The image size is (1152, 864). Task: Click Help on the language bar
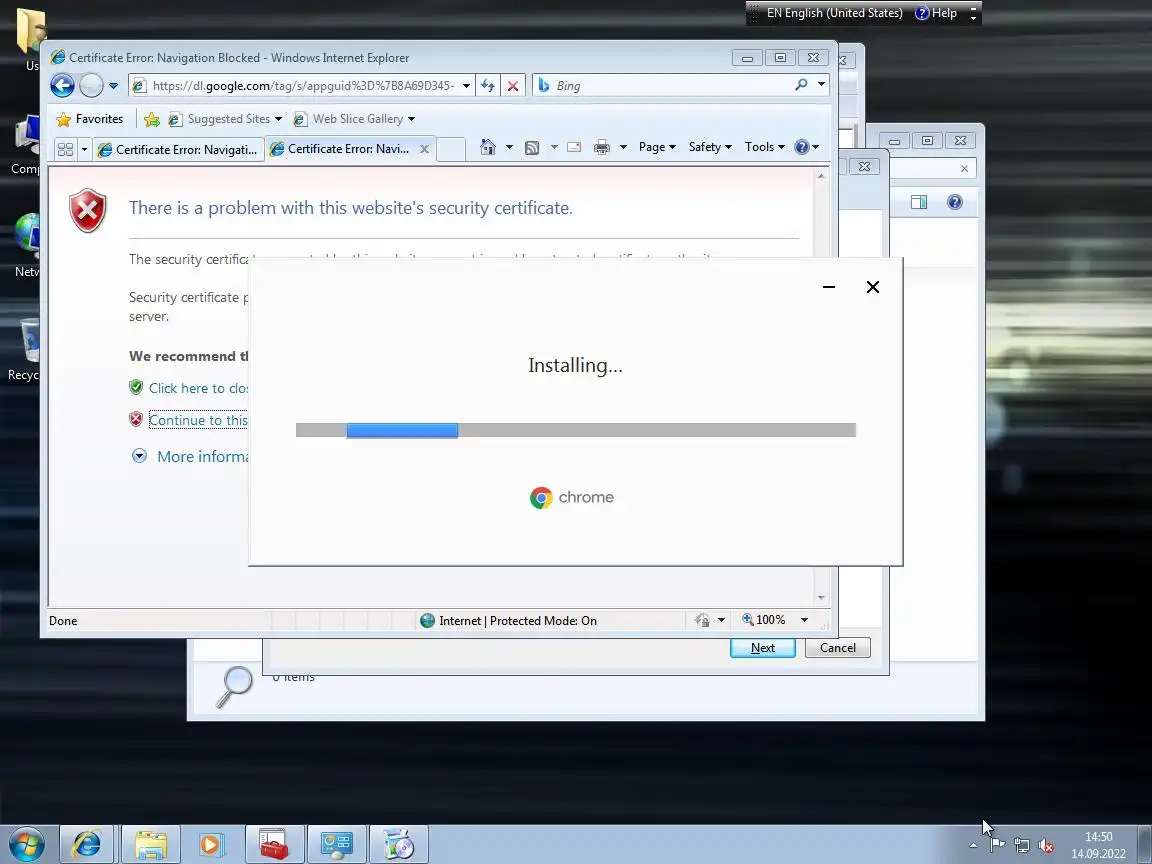tap(936, 13)
